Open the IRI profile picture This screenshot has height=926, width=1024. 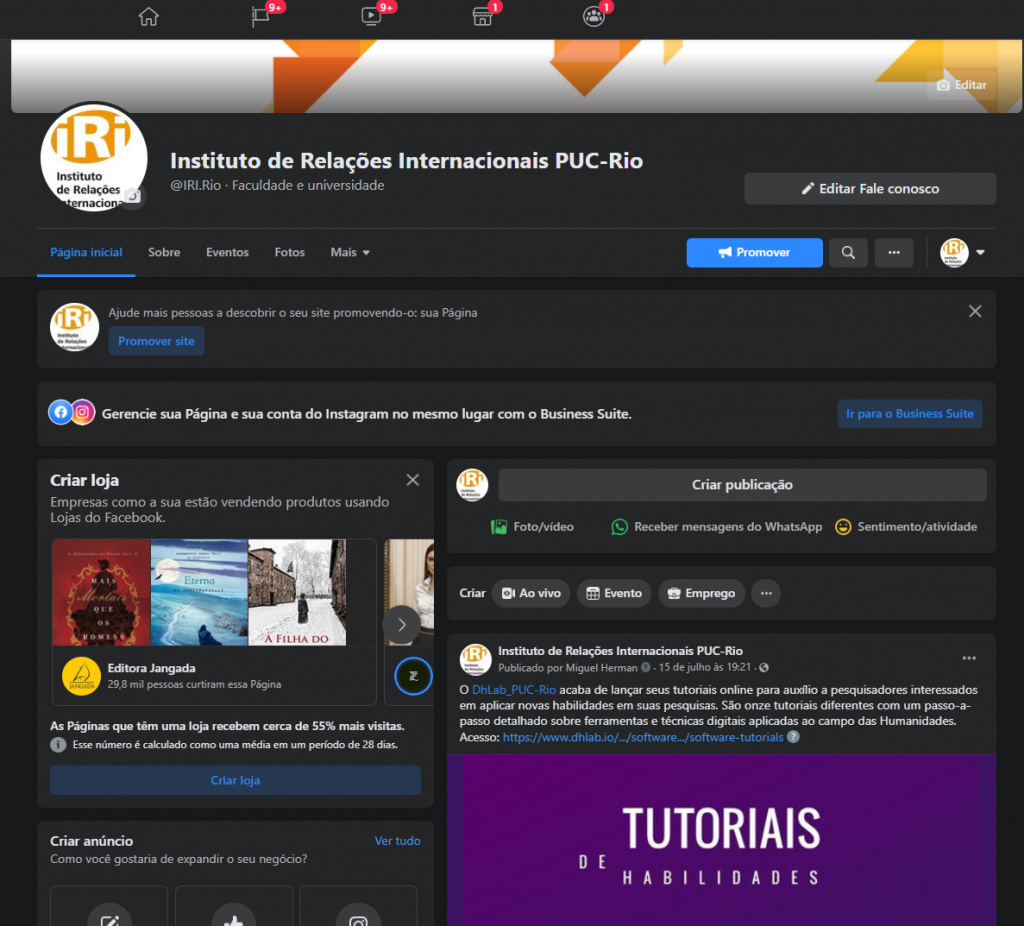point(93,157)
